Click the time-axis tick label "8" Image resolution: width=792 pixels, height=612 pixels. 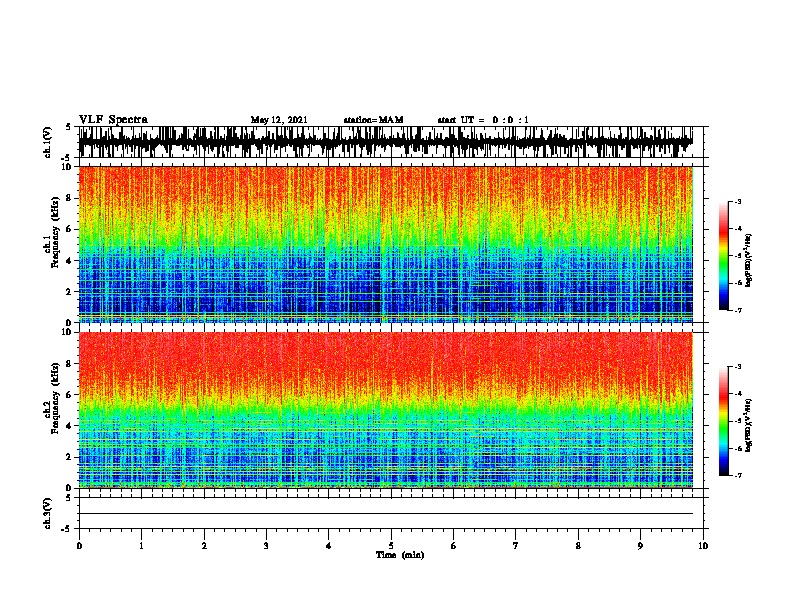[x=578, y=546]
